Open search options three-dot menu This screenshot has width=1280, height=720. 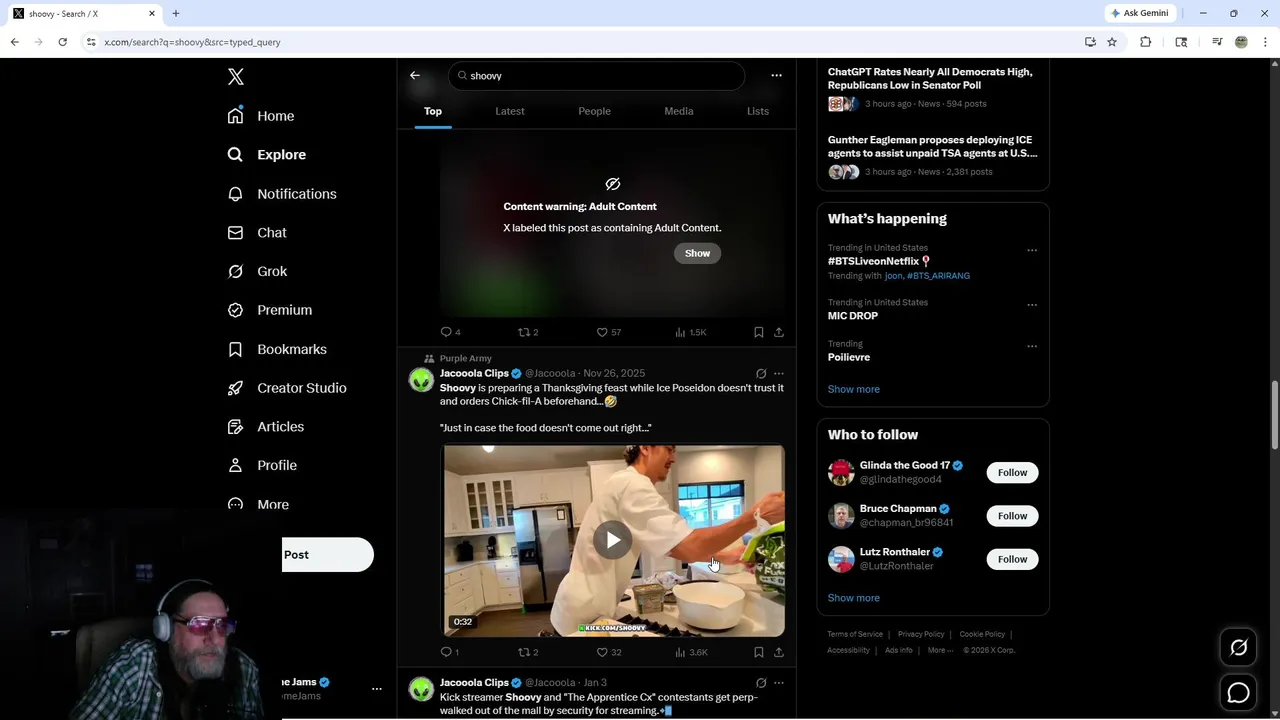(x=776, y=75)
